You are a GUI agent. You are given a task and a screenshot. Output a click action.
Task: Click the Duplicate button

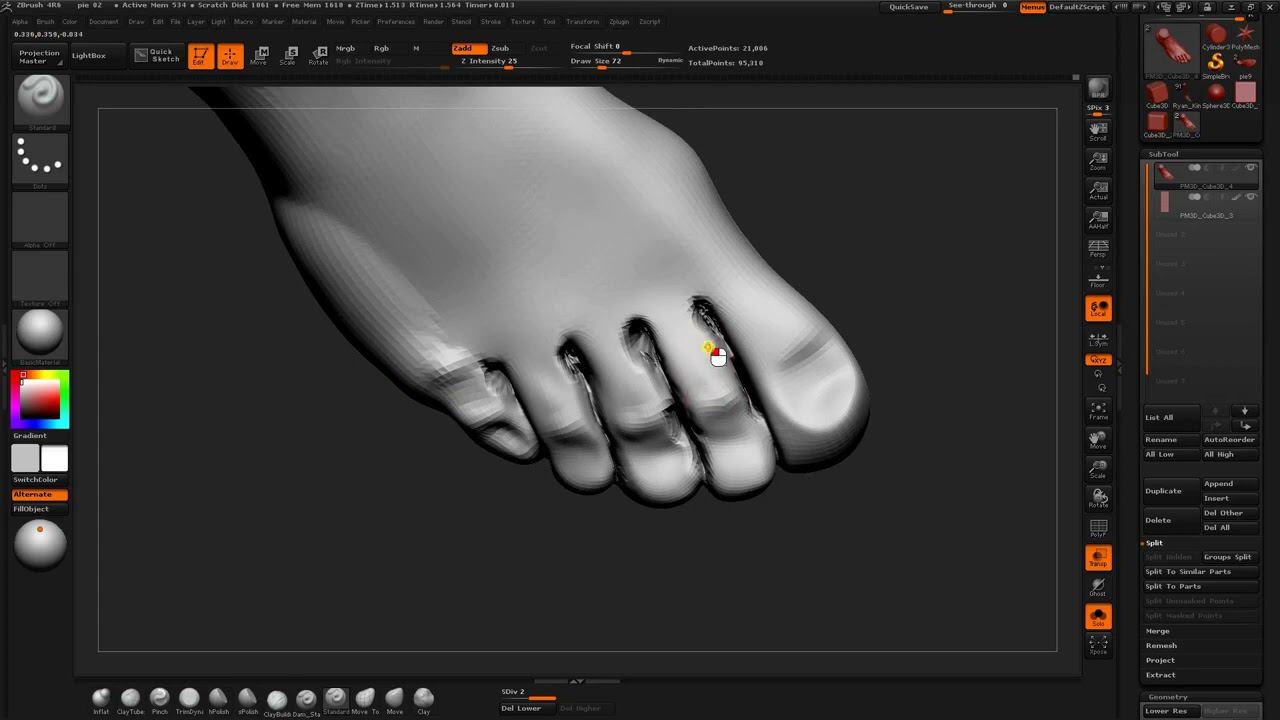[x=1163, y=491]
